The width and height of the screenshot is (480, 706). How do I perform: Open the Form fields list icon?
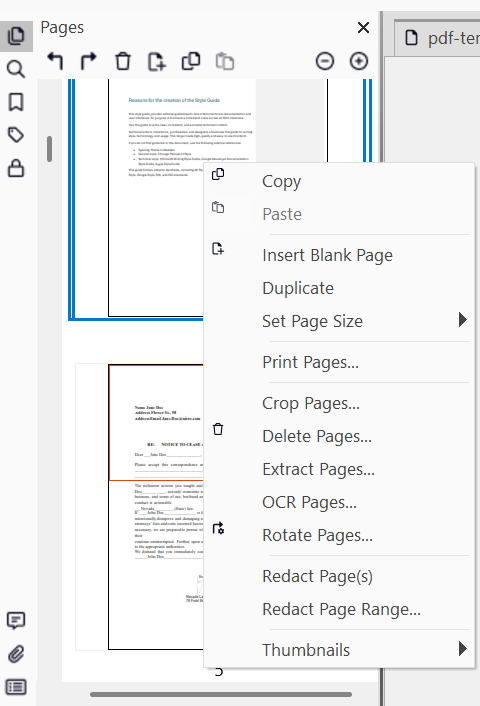click(16, 687)
